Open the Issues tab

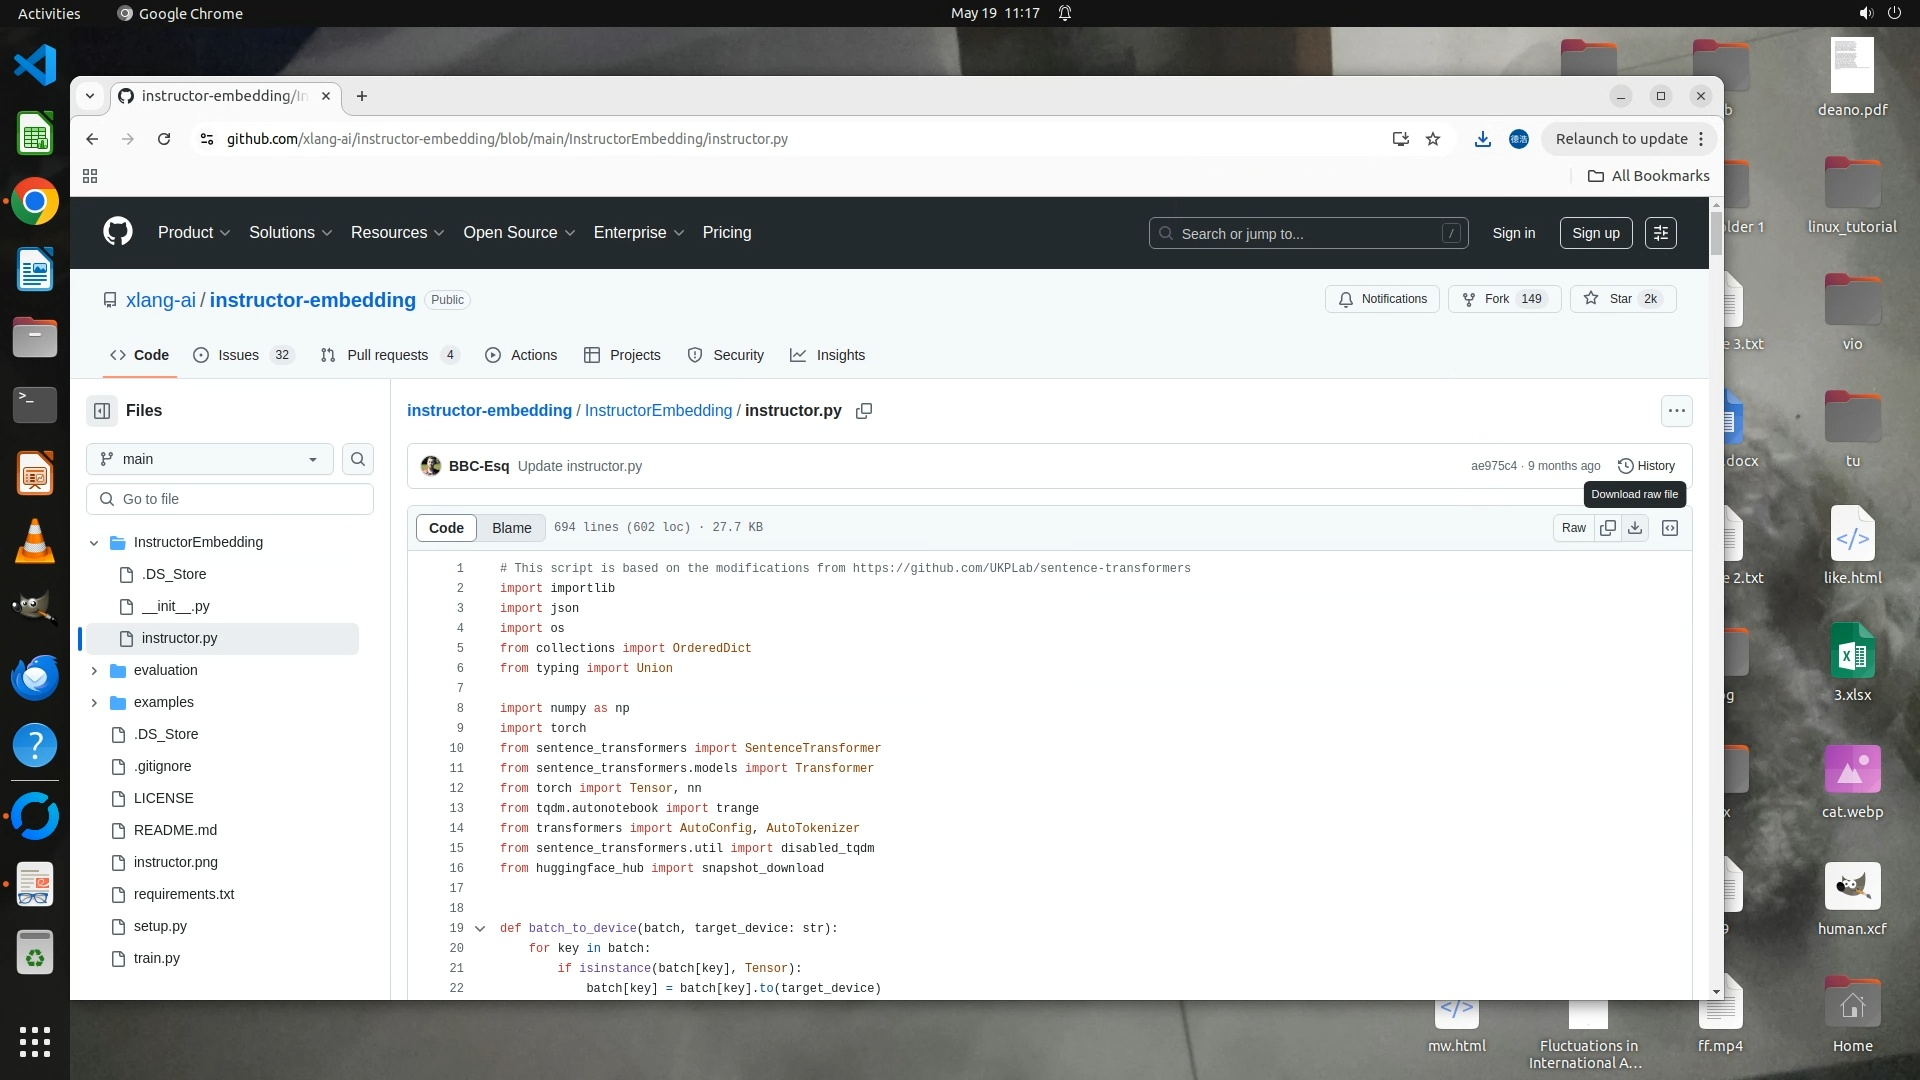coord(240,355)
